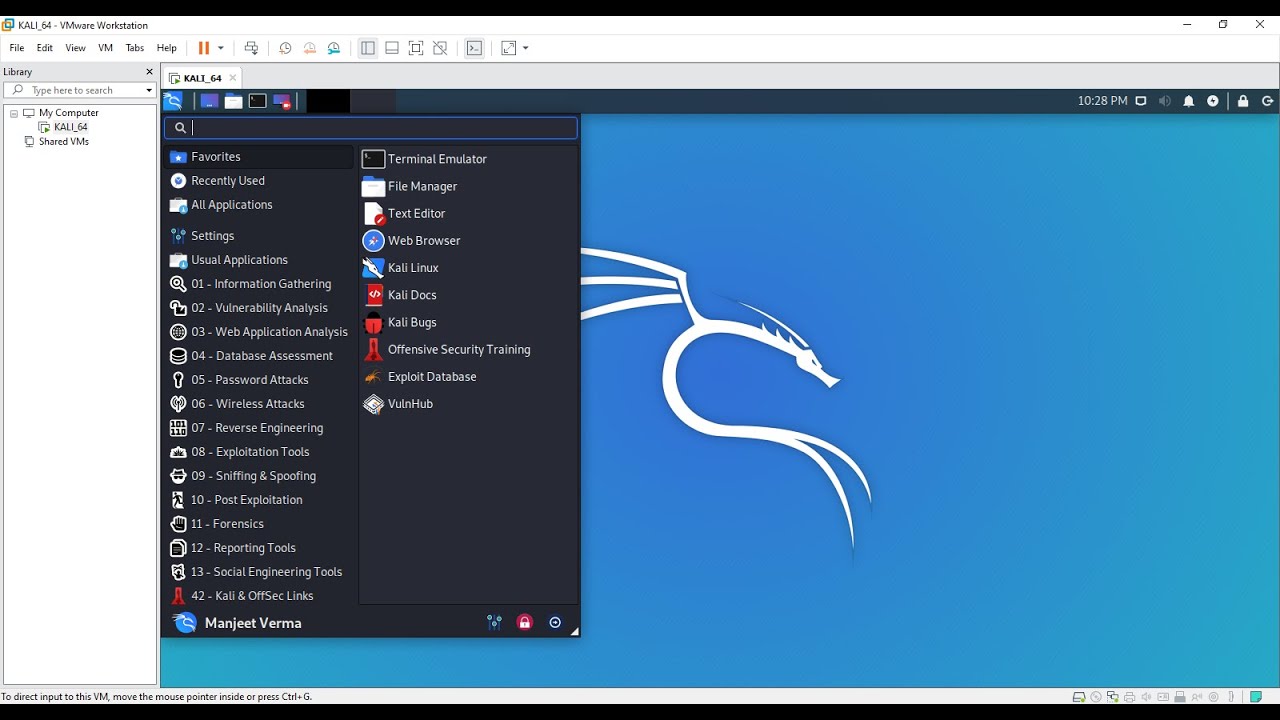The width and height of the screenshot is (1280, 720).
Task: Select Recently Used category
Action: (260, 181)
